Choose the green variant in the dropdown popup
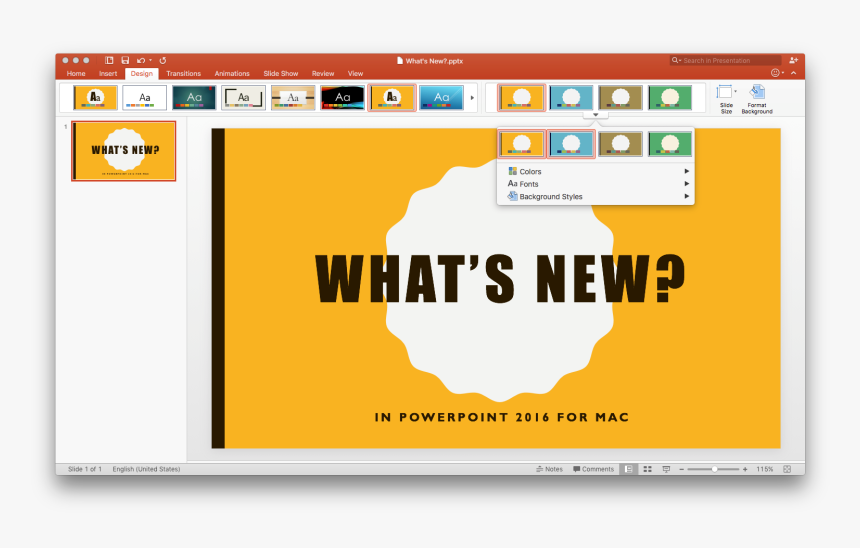Viewport: 860px width, 548px height. (x=670, y=144)
